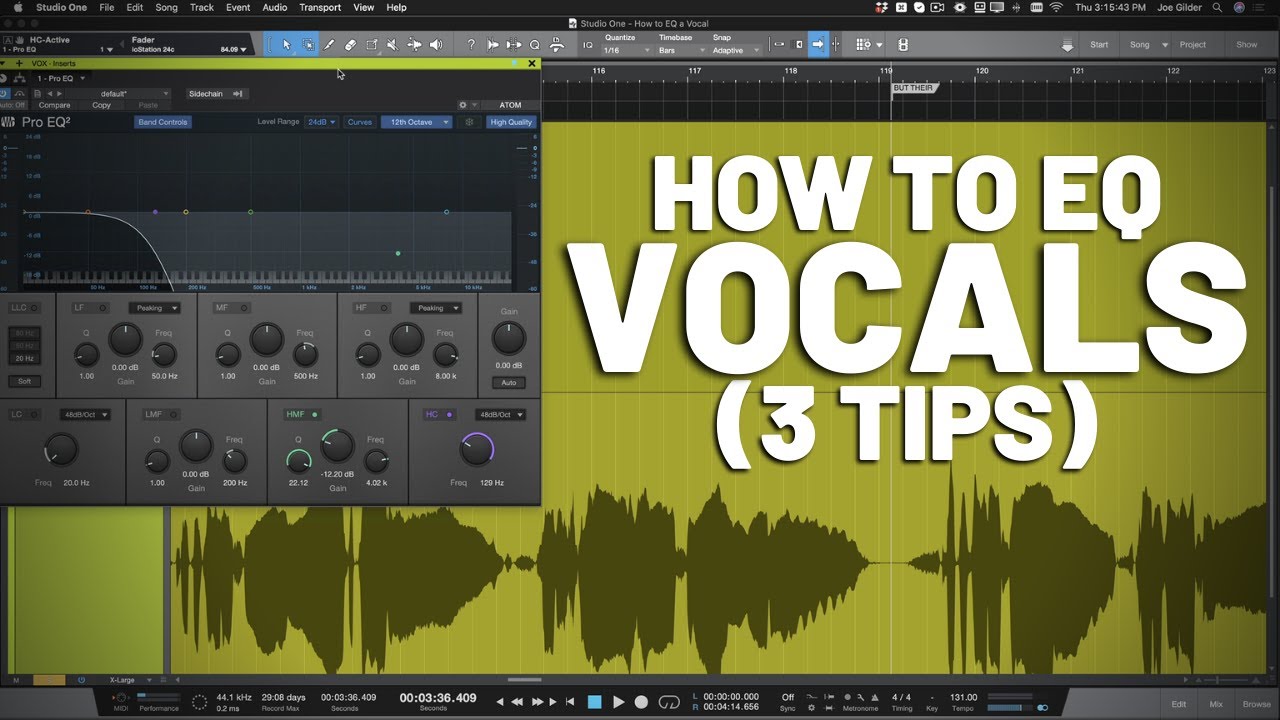Select the Eraser tool
The image size is (1280, 720).
tap(350, 45)
